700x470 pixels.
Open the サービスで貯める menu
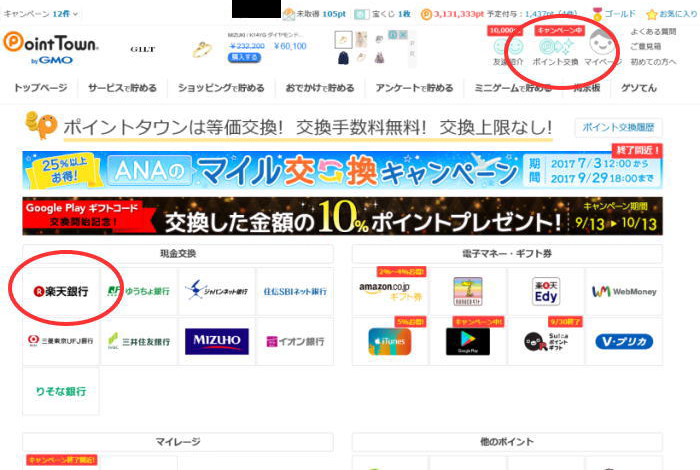click(122, 88)
